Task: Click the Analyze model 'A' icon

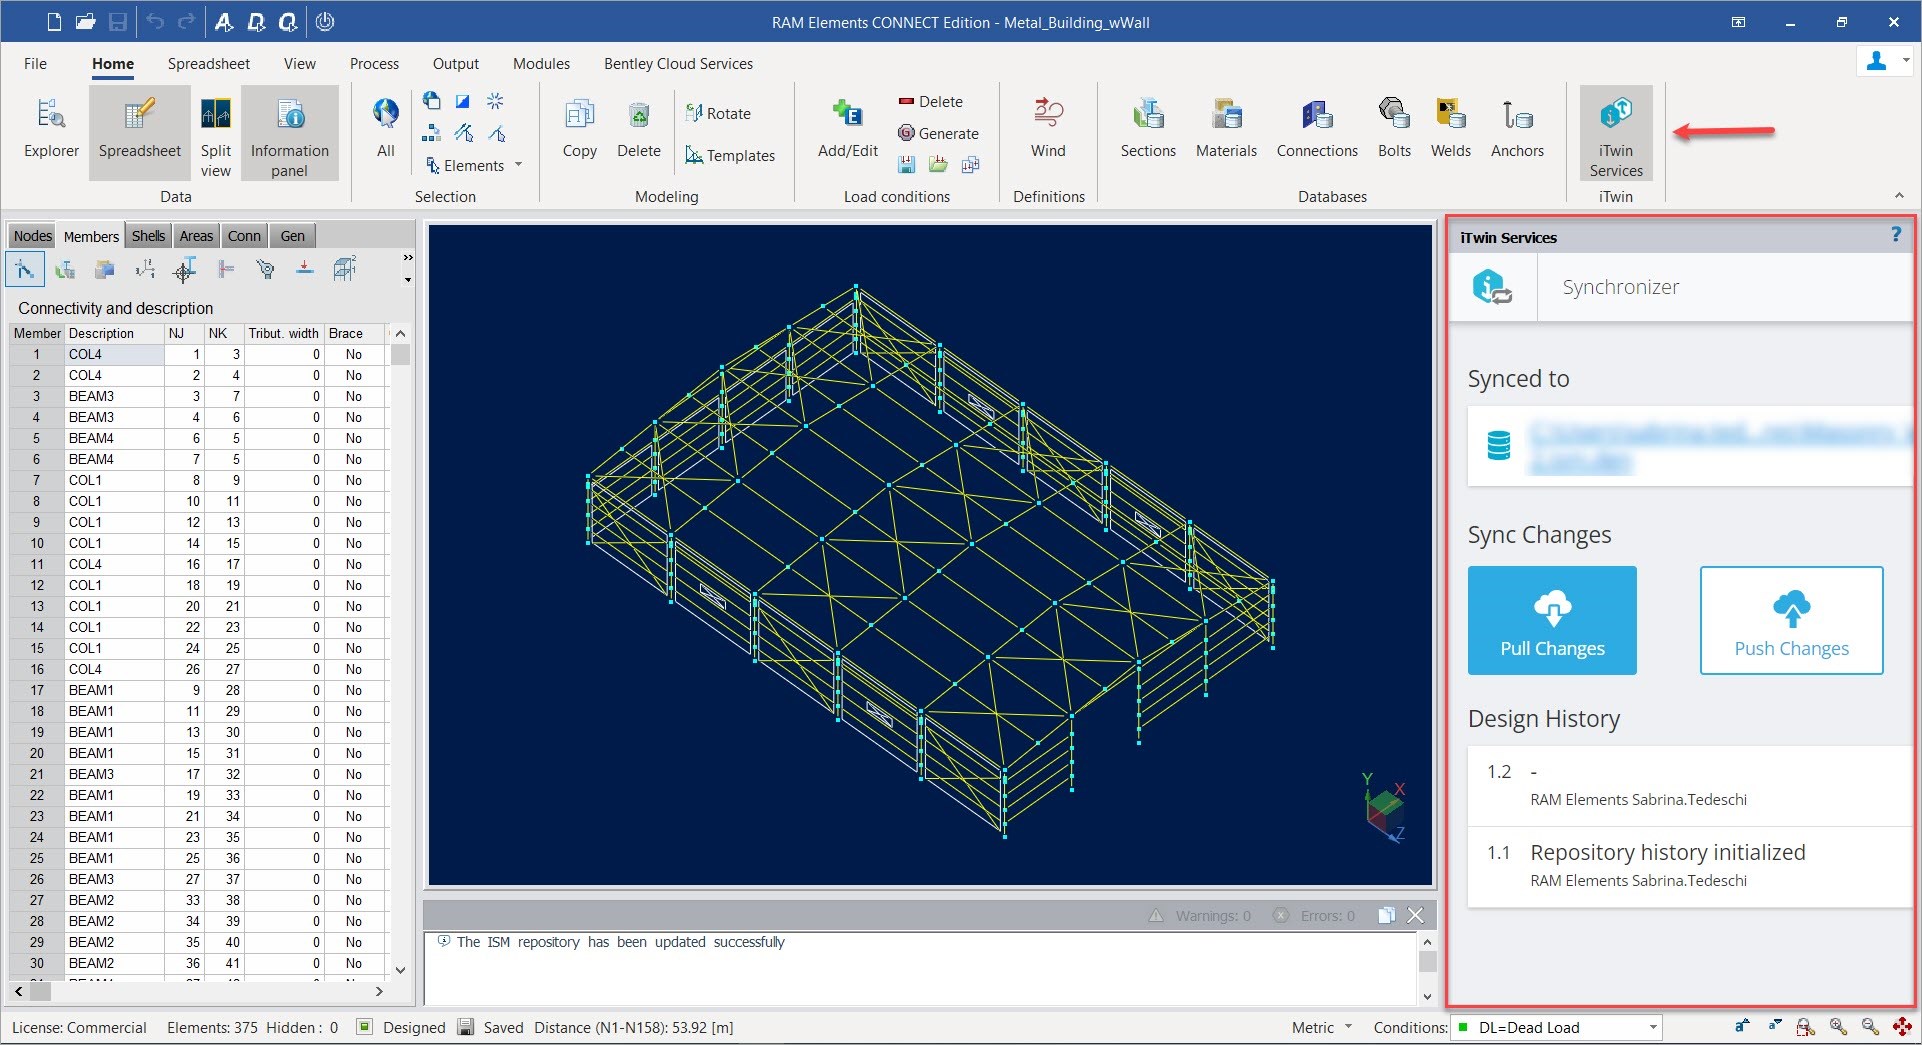Action: pos(224,21)
